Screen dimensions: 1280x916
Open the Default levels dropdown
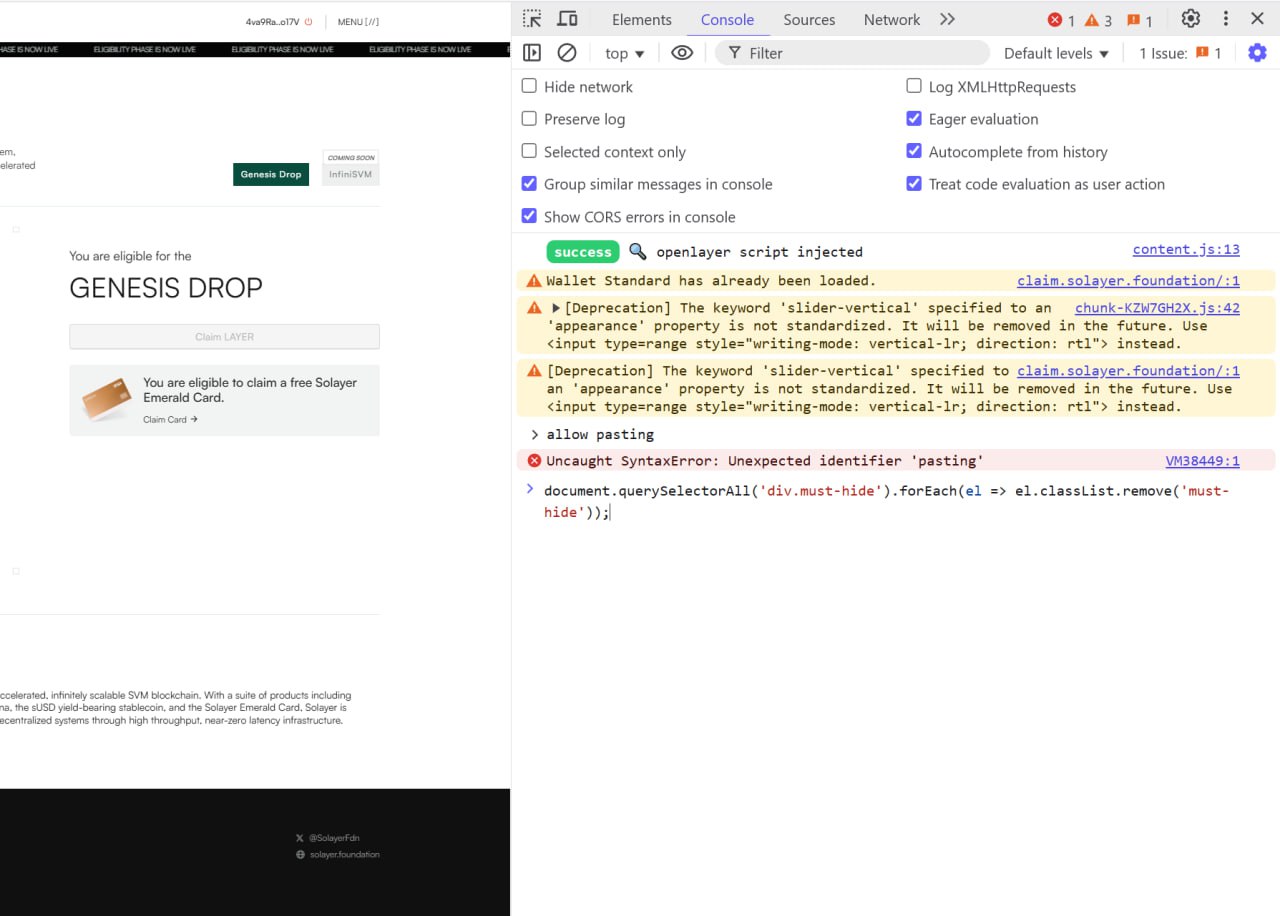pyautogui.click(x=1056, y=53)
